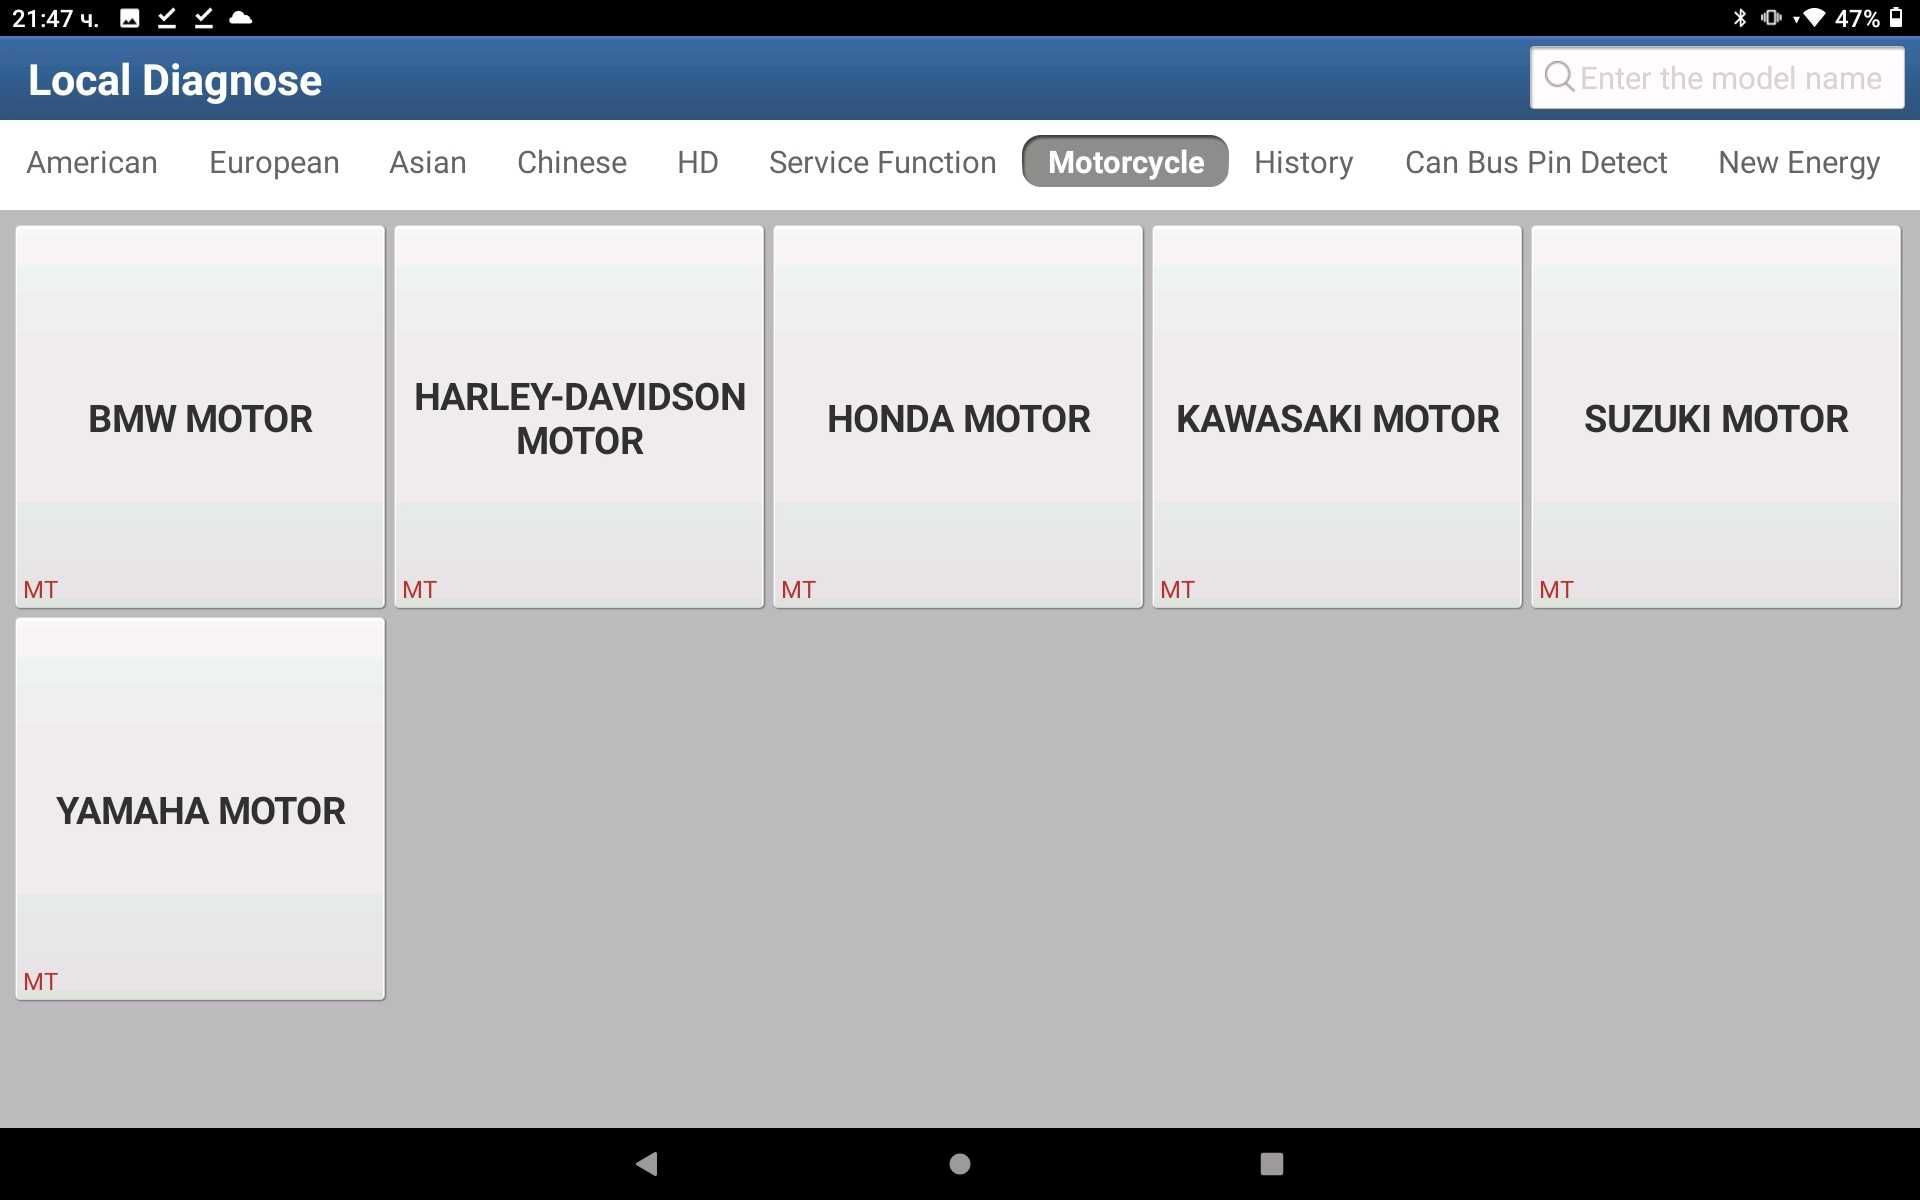1920x1200 pixels.
Task: Open Chinese vehicles category list
Action: 572,160
